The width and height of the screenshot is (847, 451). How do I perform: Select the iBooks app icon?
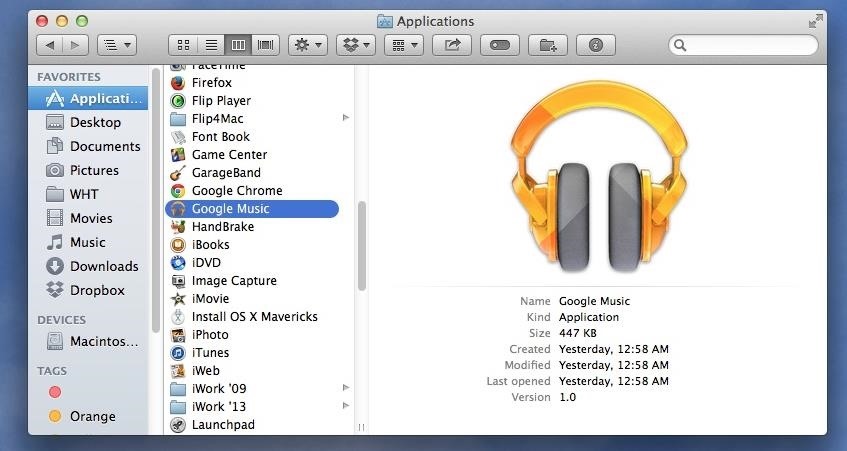(178, 245)
